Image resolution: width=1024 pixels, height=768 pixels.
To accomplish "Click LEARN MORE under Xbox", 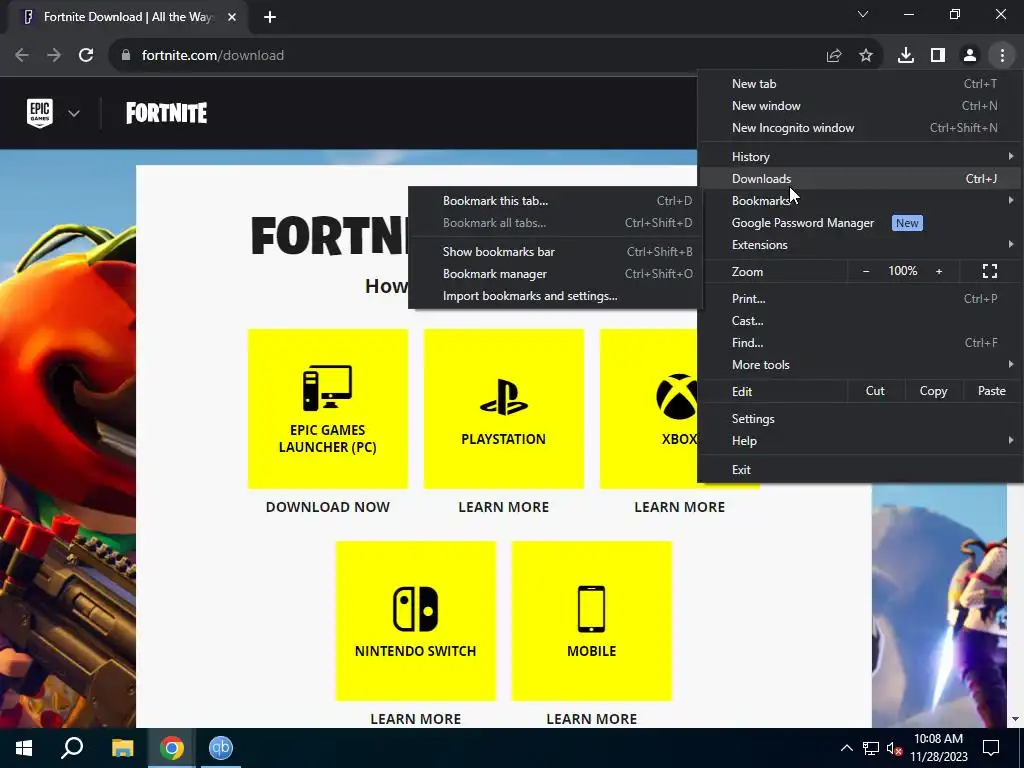I will [679, 507].
